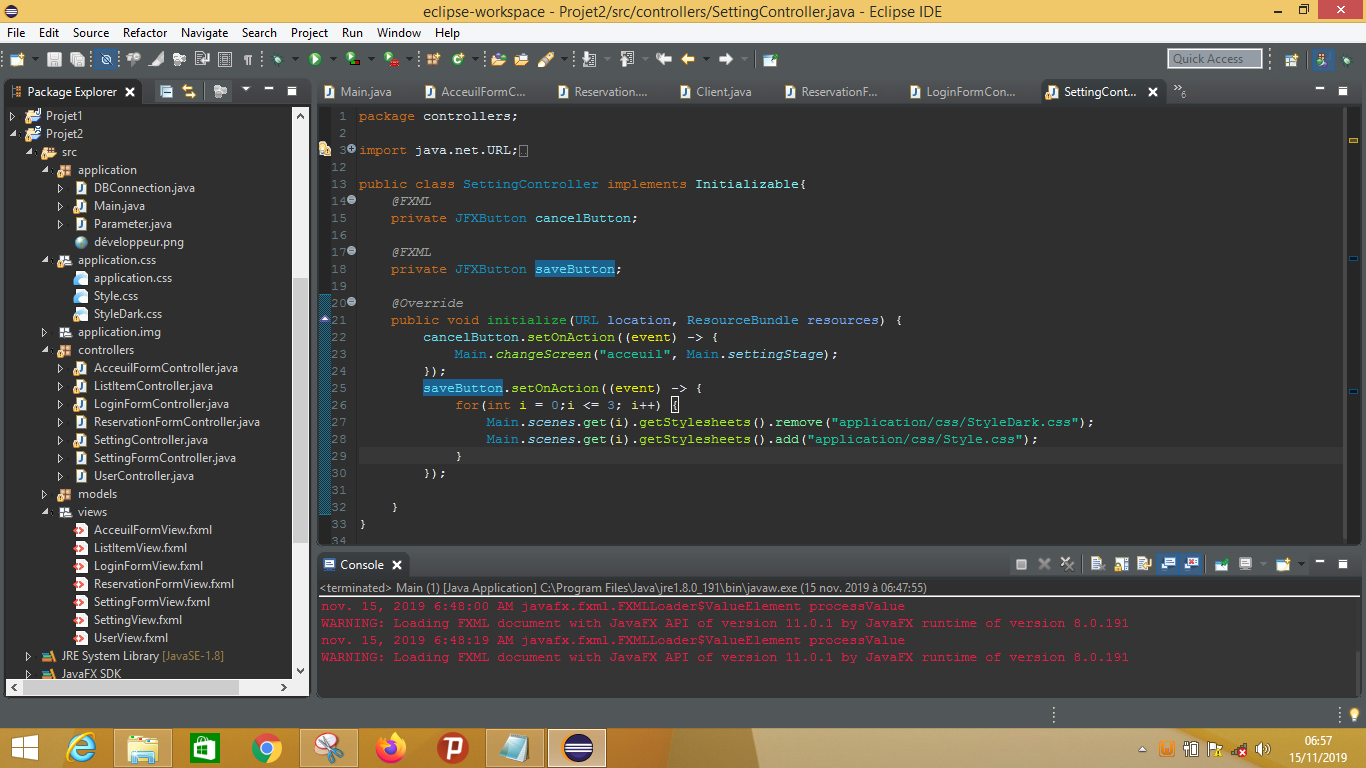1366x768 pixels.
Task: Open the Refactor menu
Action: coord(145,33)
